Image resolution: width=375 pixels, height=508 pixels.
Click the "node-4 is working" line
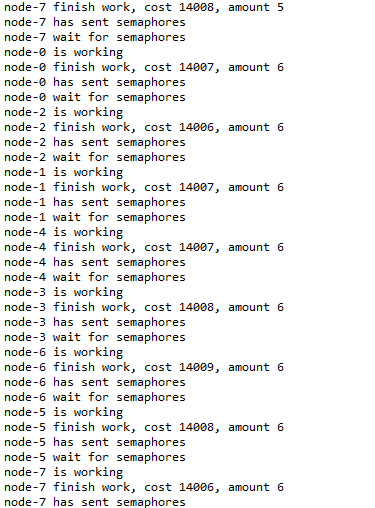click(x=63, y=232)
